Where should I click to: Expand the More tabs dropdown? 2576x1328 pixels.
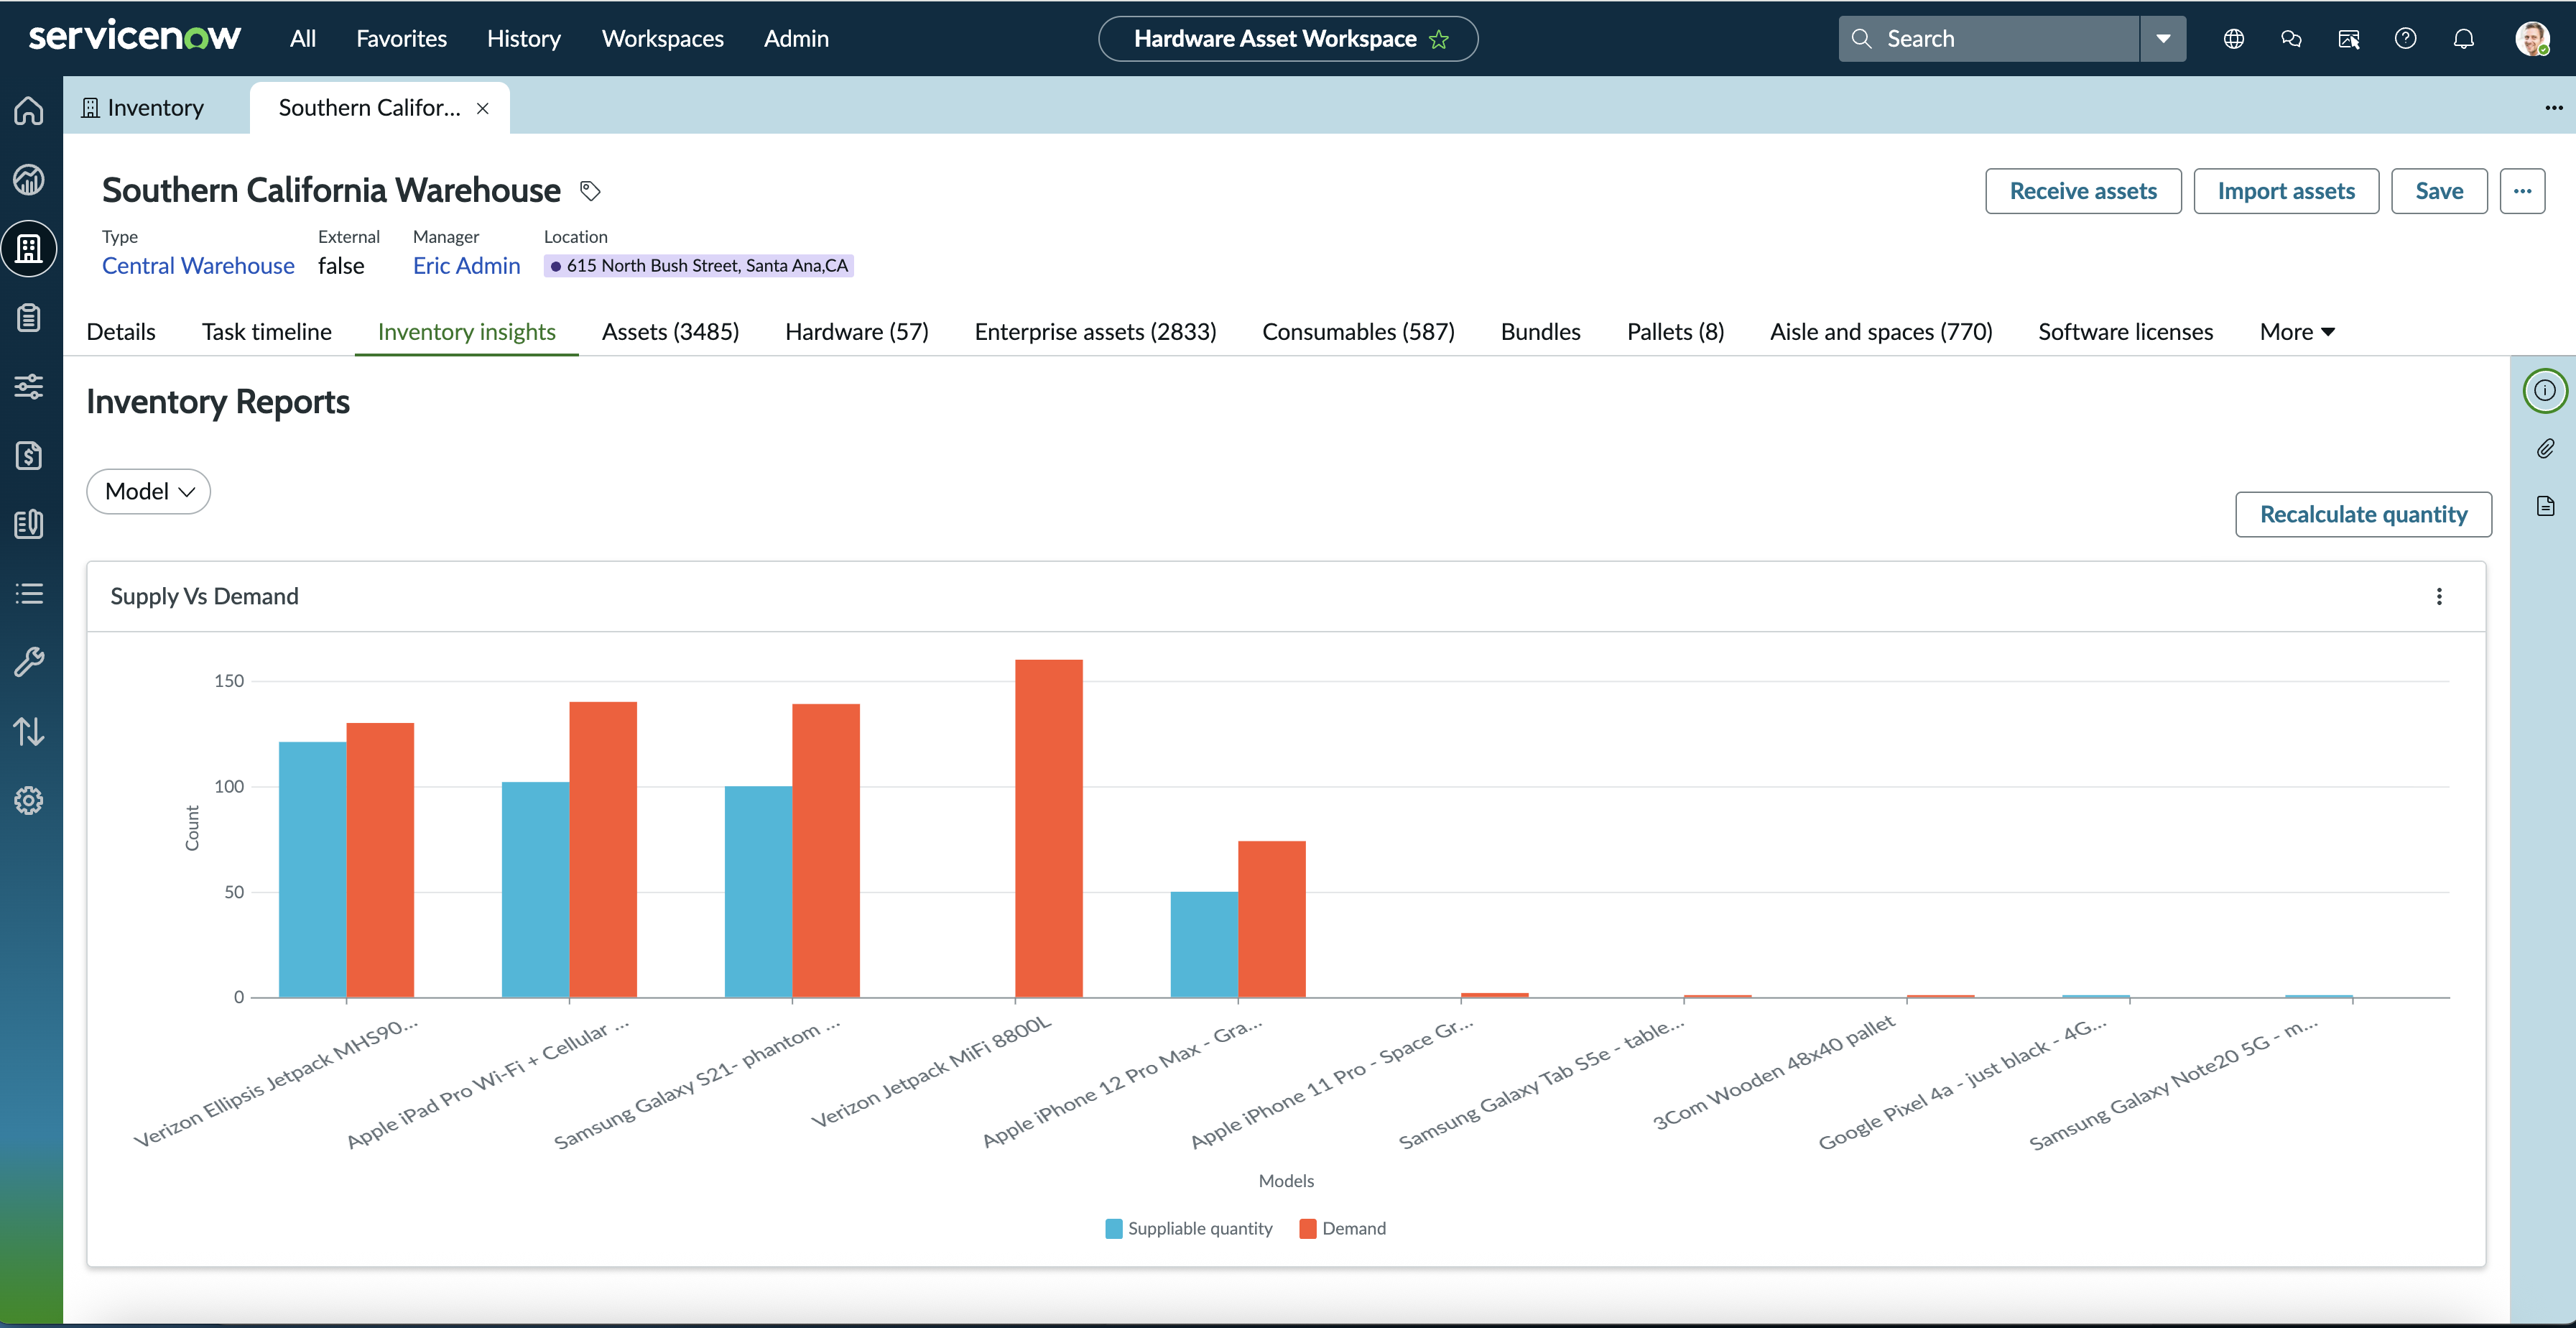point(2297,332)
